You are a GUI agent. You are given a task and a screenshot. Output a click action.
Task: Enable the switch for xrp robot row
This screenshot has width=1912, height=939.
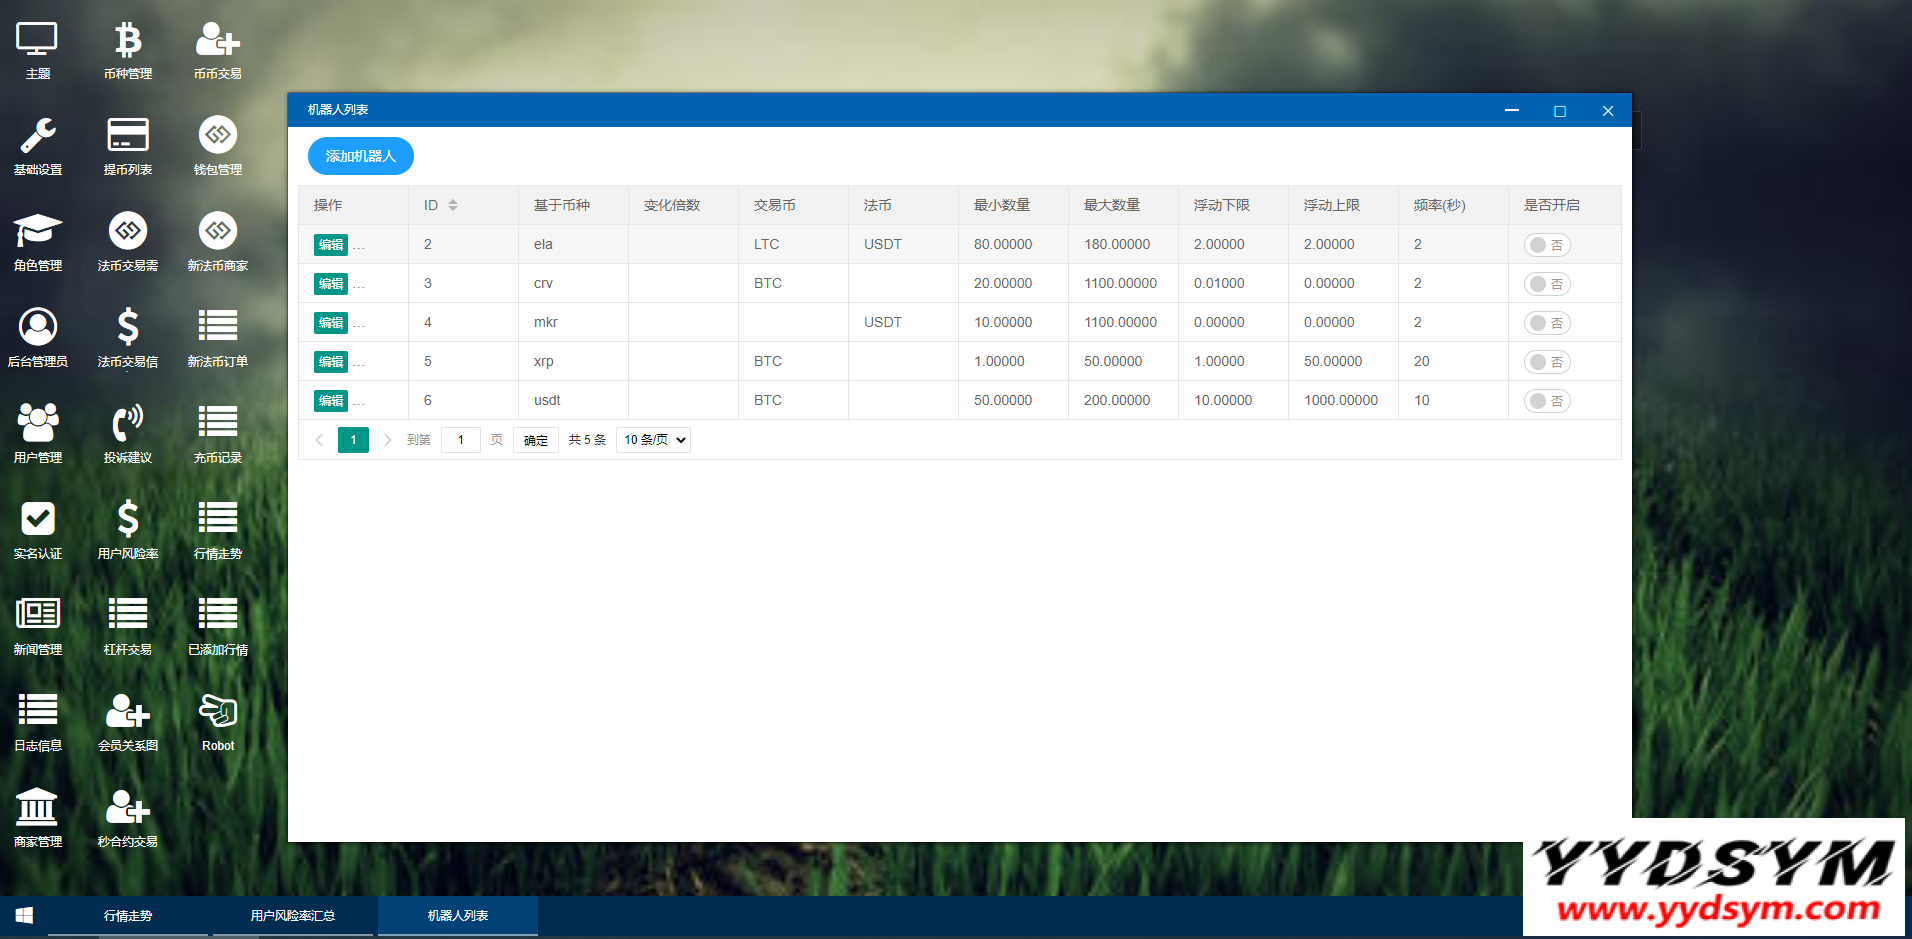coord(1547,362)
